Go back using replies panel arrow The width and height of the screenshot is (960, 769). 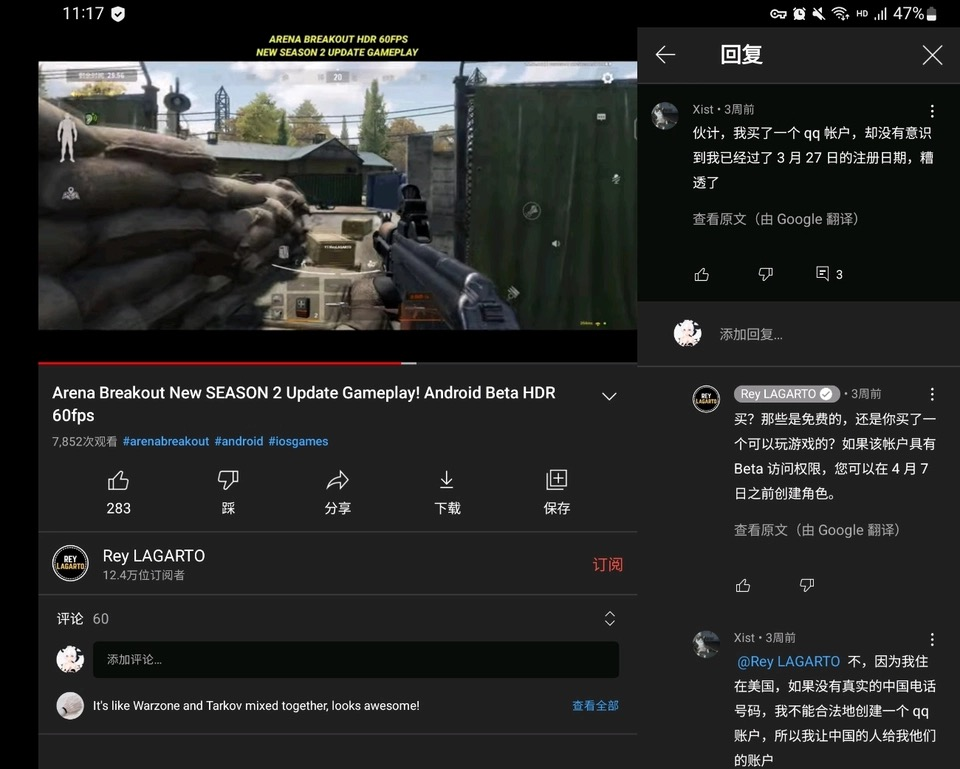click(666, 55)
